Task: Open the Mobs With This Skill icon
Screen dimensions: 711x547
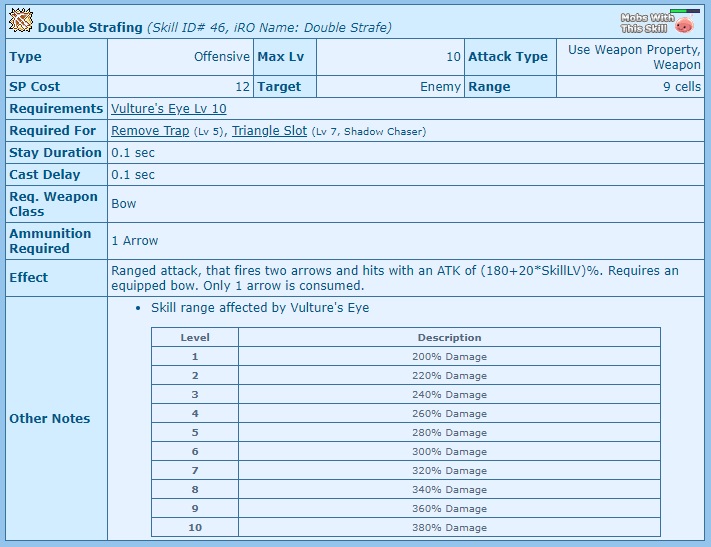Action: point(658,22)
